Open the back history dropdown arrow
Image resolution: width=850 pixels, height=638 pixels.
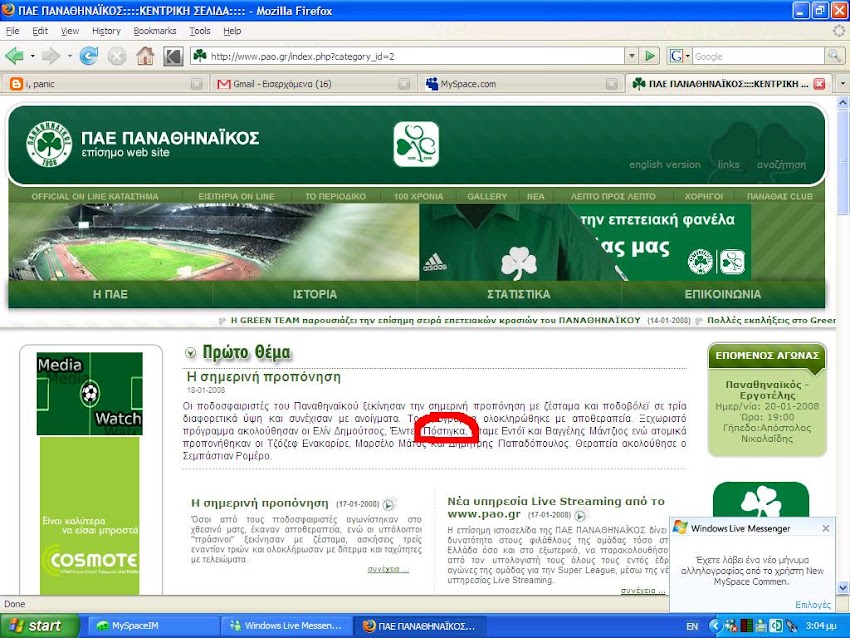[x=33, y=56]
